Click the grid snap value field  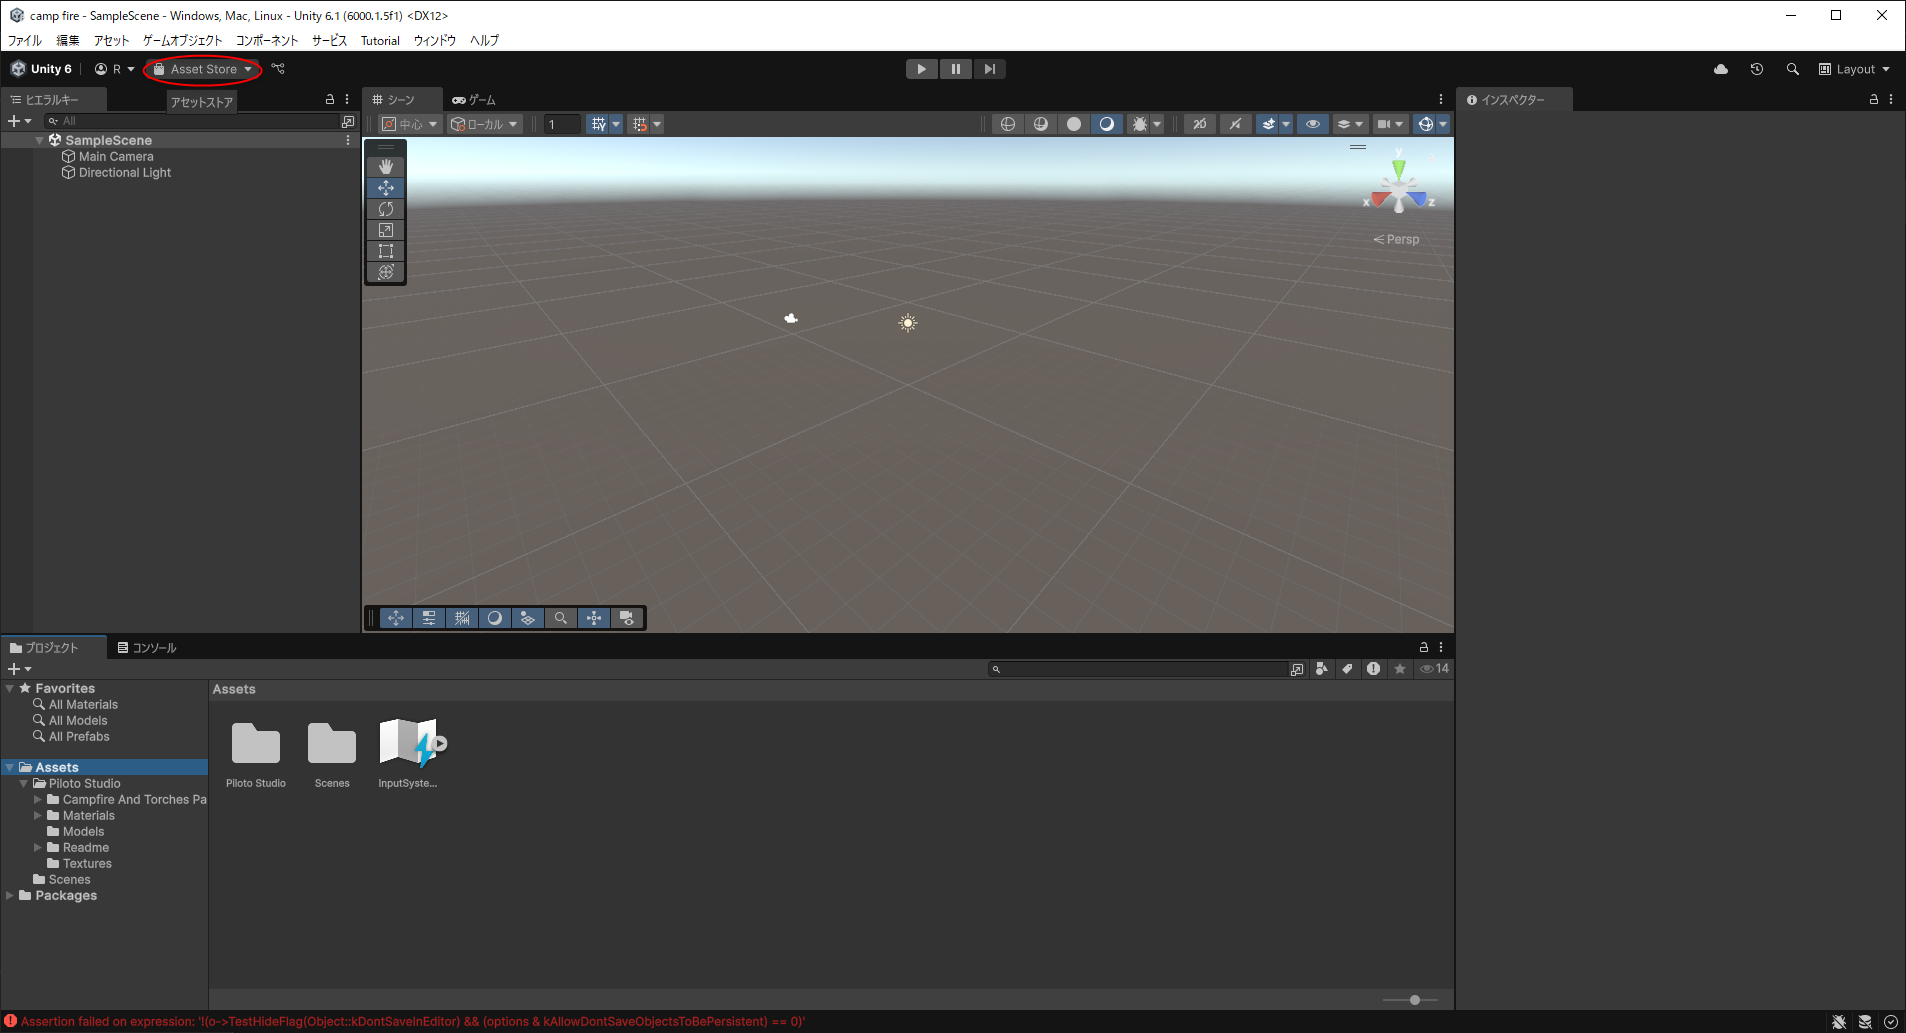click(562, 124)
